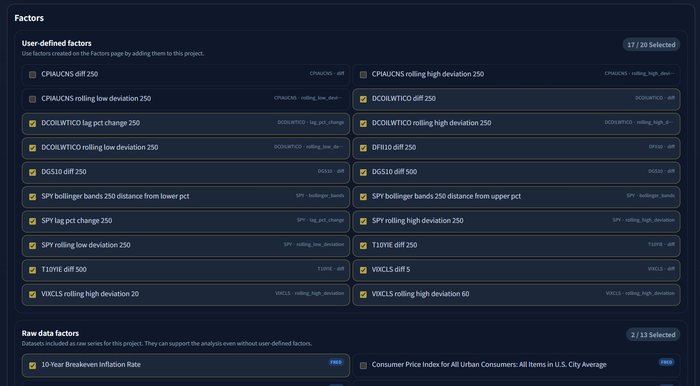Uncheck the DCOILWTICO diff 250 checkbox
This screenshot has width=700, height=386.
coord(363,99)
